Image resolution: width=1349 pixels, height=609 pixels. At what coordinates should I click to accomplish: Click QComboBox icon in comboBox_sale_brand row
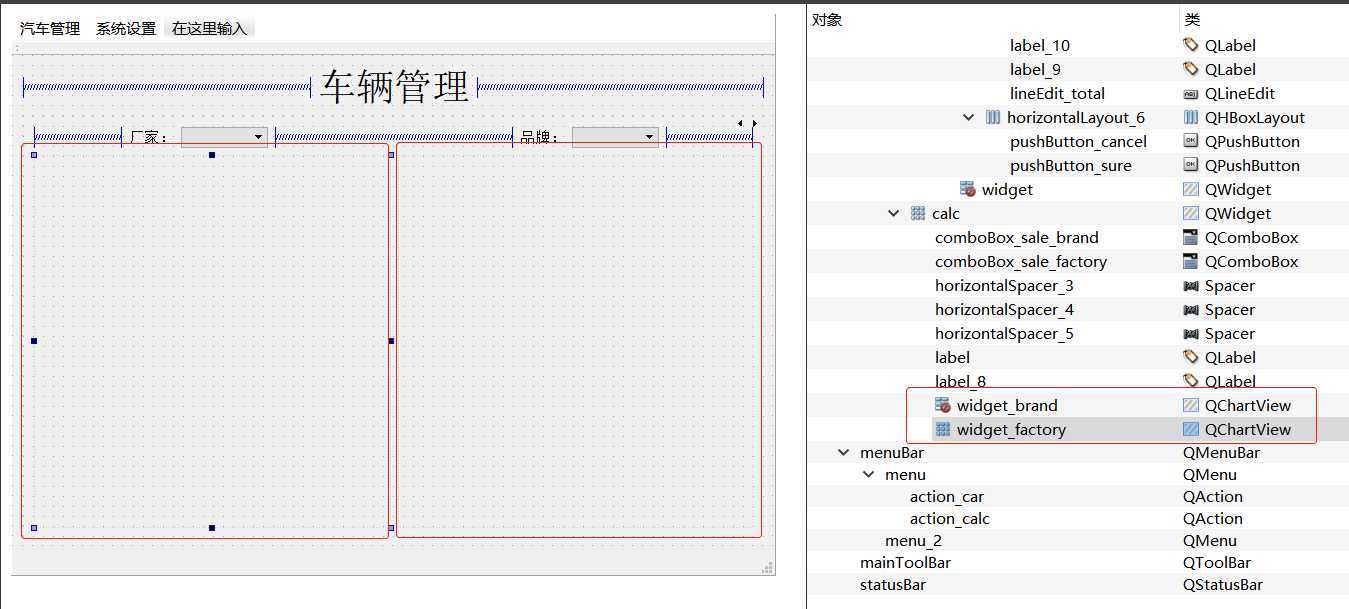(1190, 237)
